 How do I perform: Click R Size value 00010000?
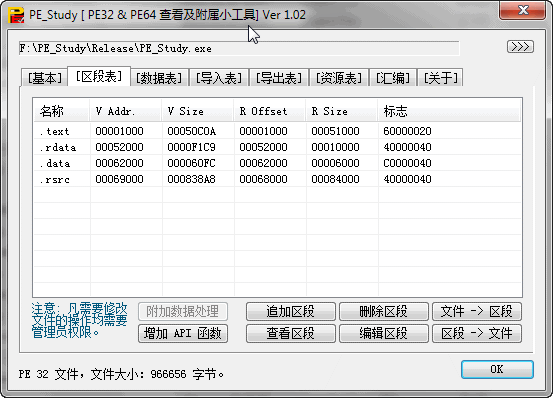coord(335,147)
